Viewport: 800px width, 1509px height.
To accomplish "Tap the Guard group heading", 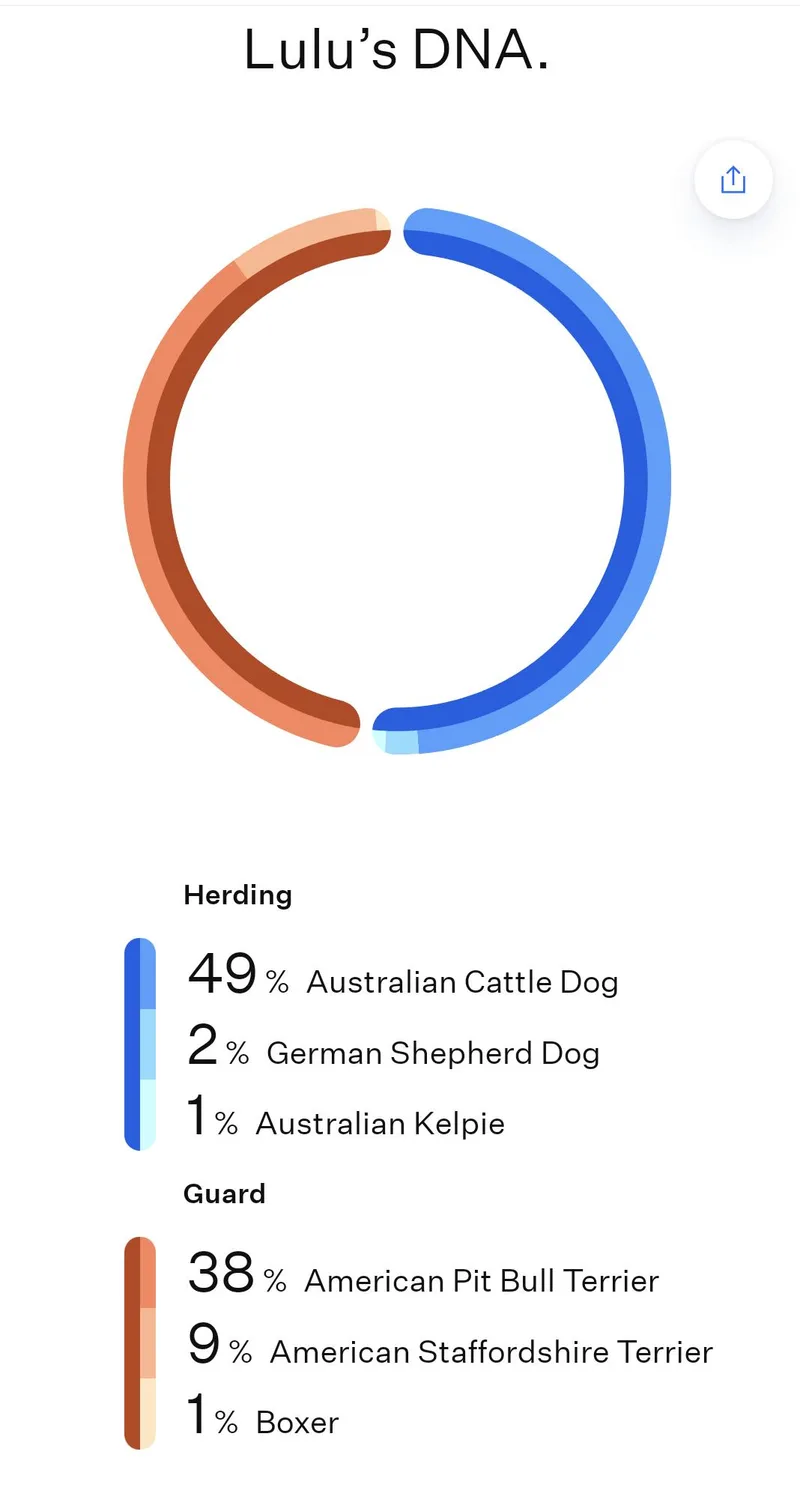I will (x=224, y=1193).
